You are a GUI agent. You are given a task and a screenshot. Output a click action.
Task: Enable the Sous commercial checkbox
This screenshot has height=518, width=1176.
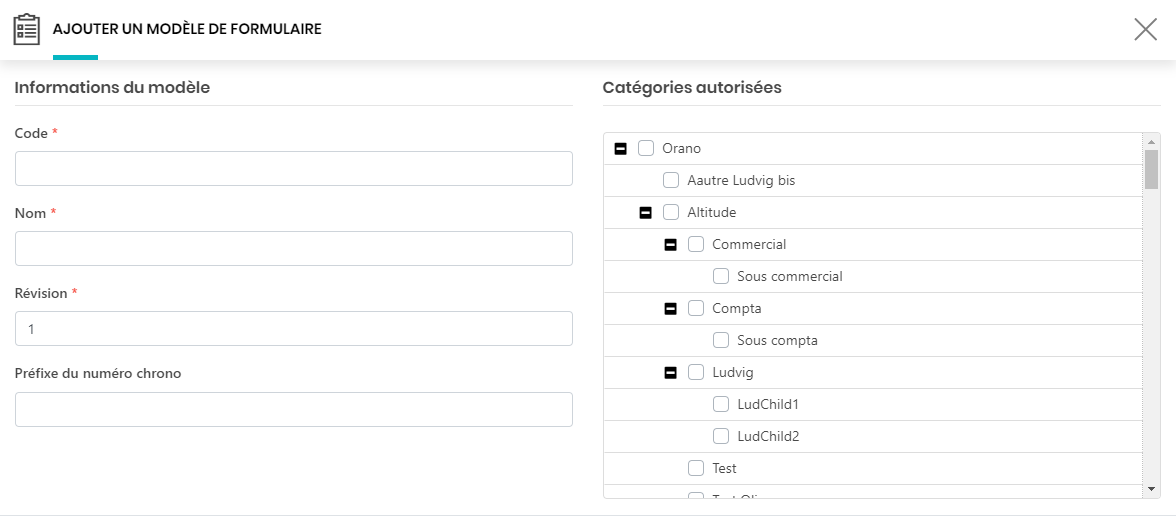[x=721, y=276]
